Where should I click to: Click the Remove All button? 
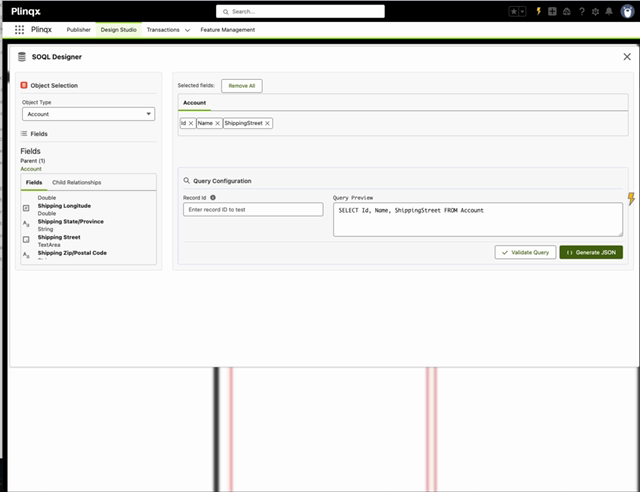(x=242, y=86)
